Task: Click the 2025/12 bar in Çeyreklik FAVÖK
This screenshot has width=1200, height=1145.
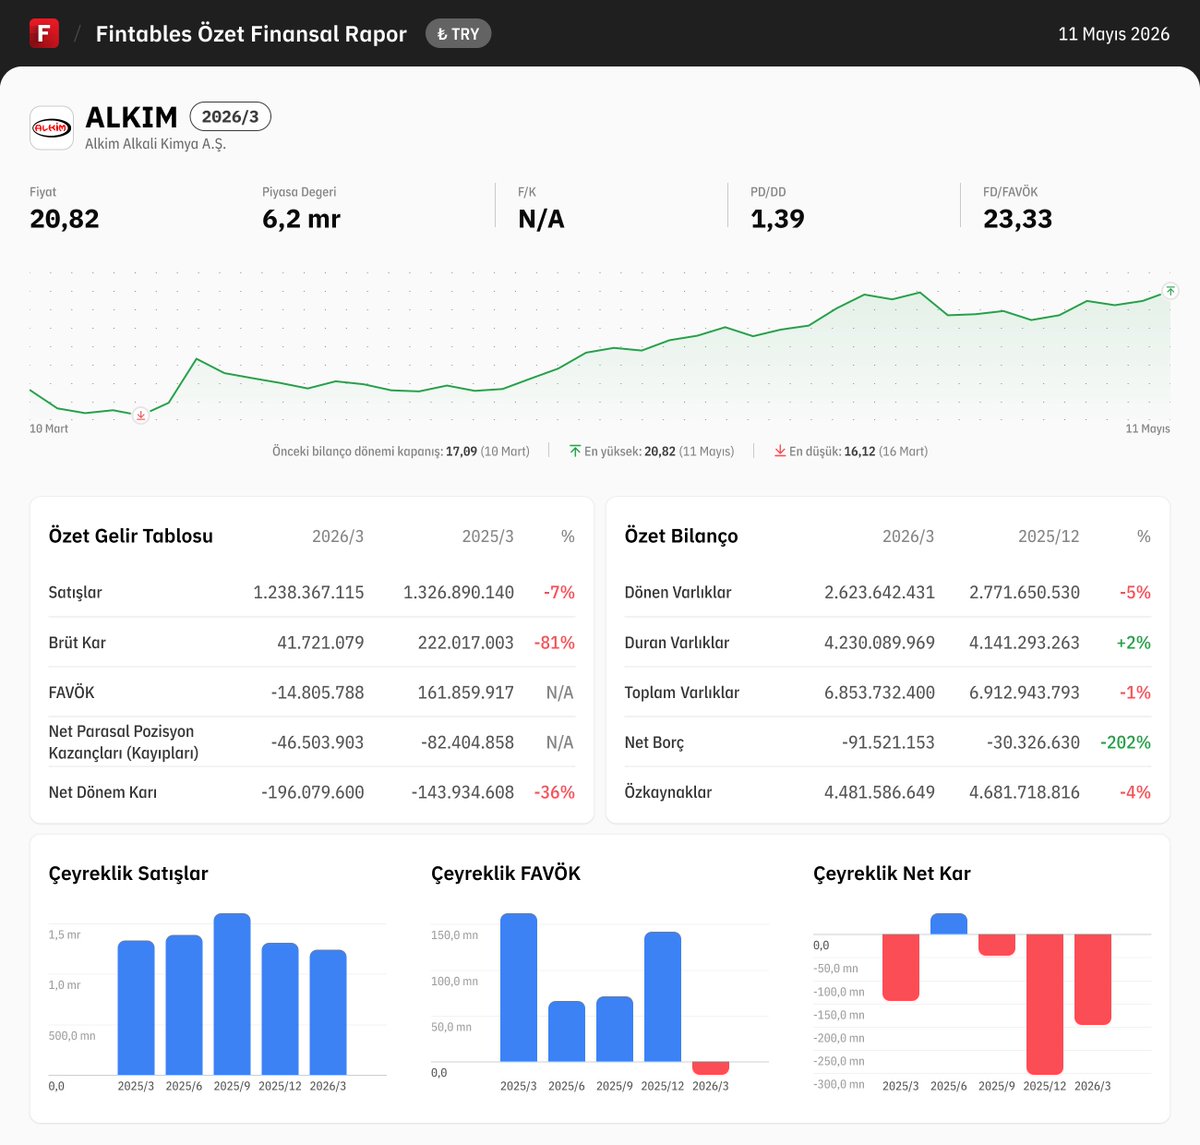Action: point(663,996)
